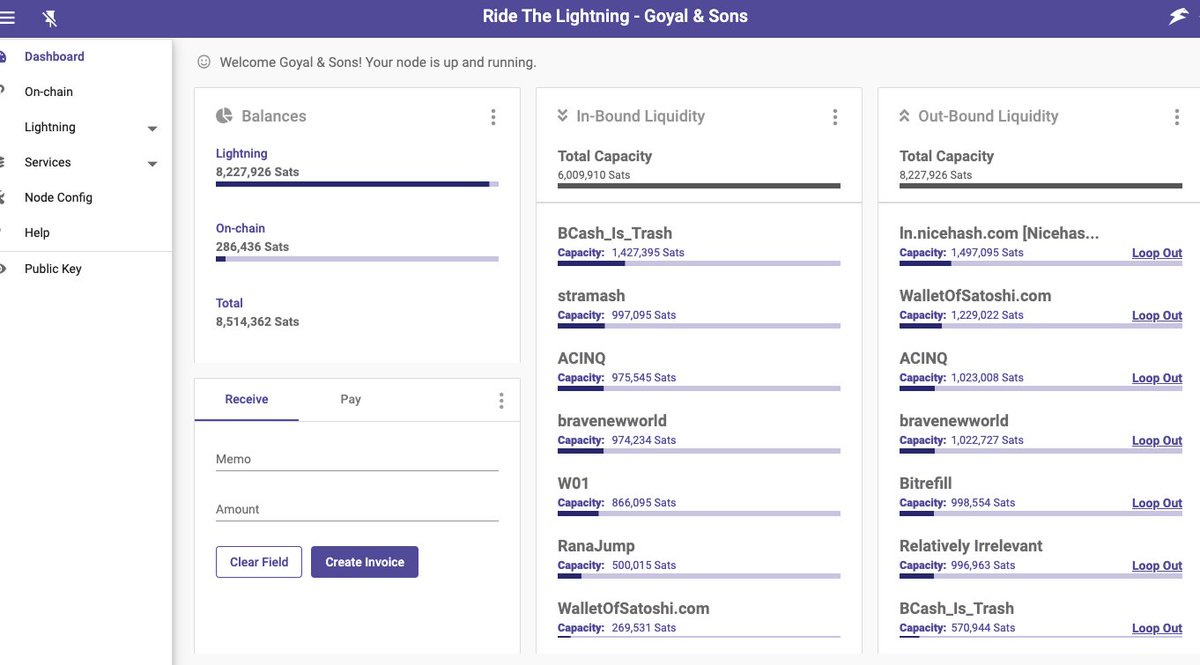Click the Memo input field
This screenshot has width=1200, height=665.
[x=357, y=459]
